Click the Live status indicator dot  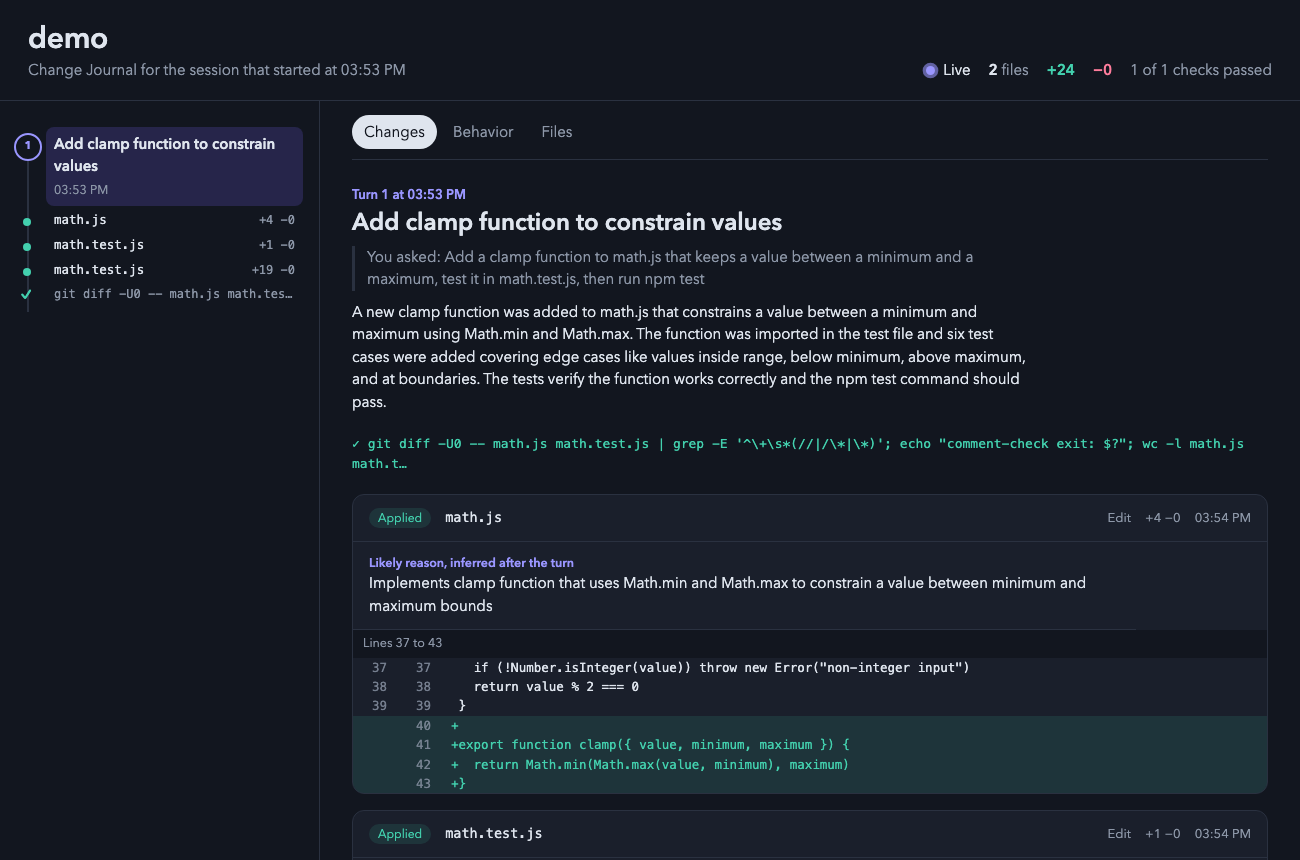pos(930,70)
